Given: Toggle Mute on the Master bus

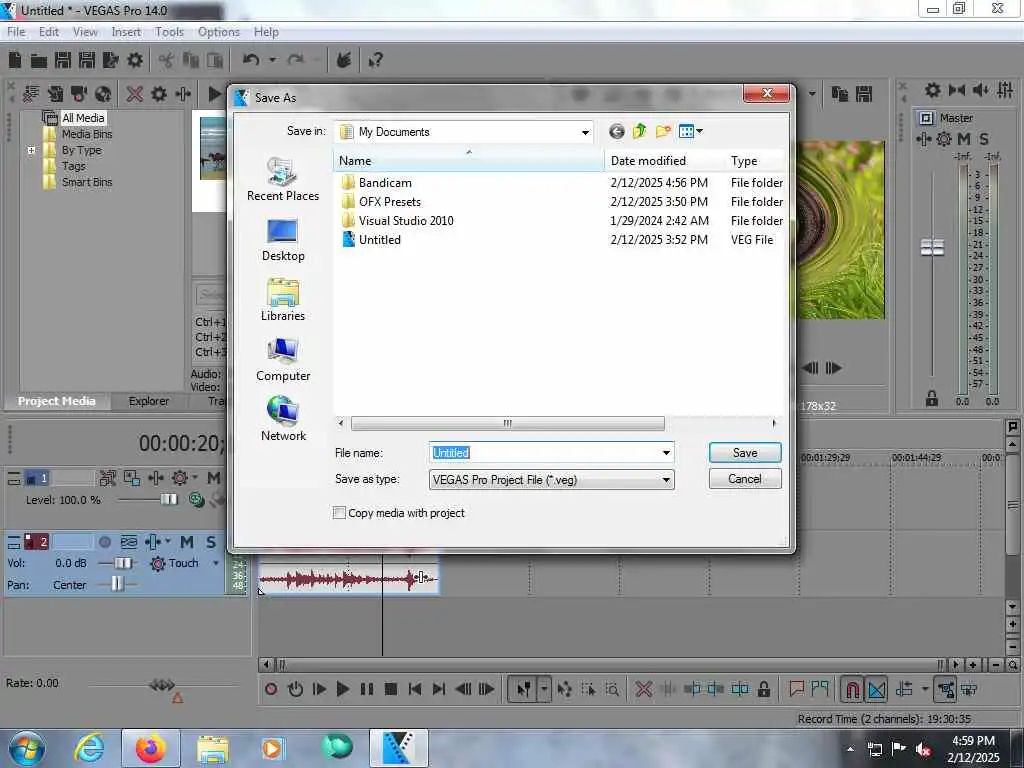Looking at the screenshot, I should pyautogui.click(x=964, y=139).
